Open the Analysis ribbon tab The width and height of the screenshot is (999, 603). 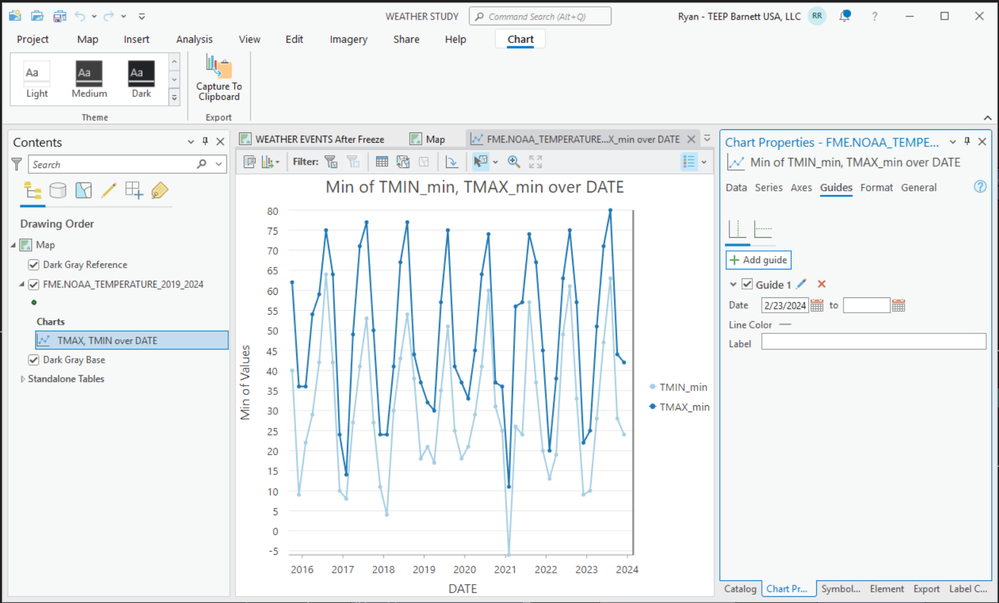[194, 39]
